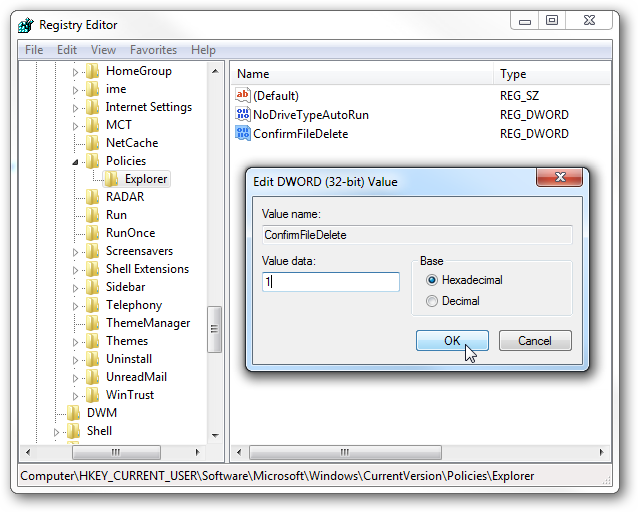Click the Themes folder icon

tap(93, 341)
